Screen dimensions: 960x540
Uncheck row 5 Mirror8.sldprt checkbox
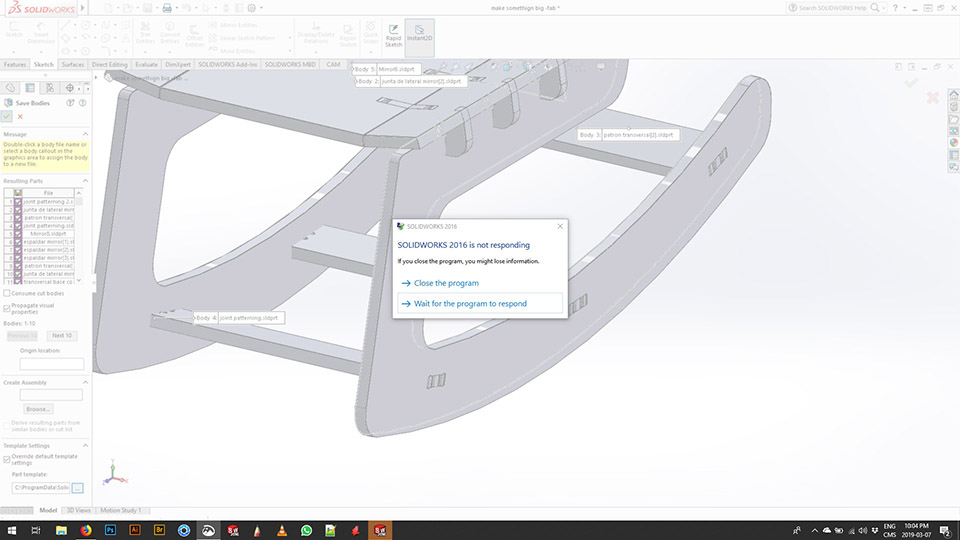[x=18, y=234]
